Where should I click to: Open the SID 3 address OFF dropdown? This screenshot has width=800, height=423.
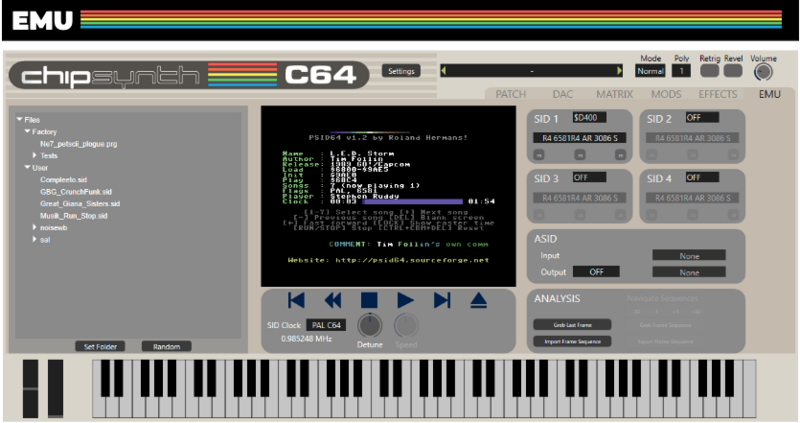[589, 177]
